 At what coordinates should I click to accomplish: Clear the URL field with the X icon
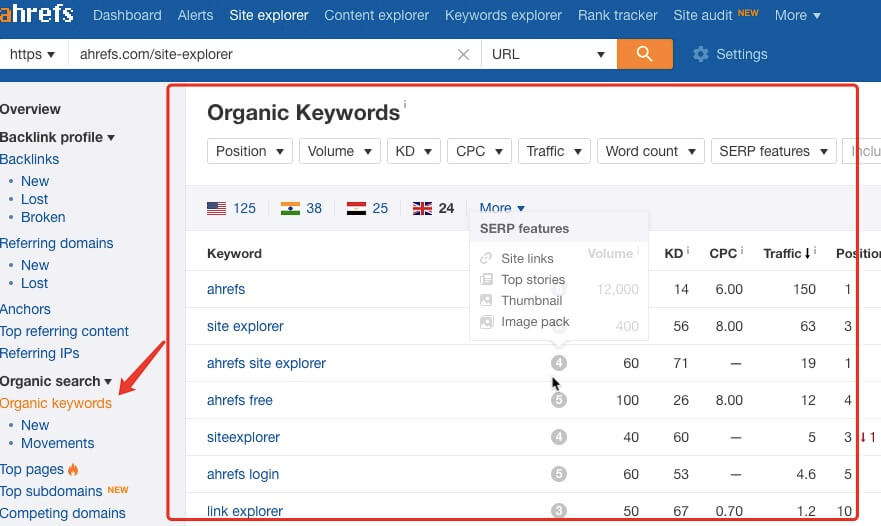pyautogui.click(x=464, y=55)
